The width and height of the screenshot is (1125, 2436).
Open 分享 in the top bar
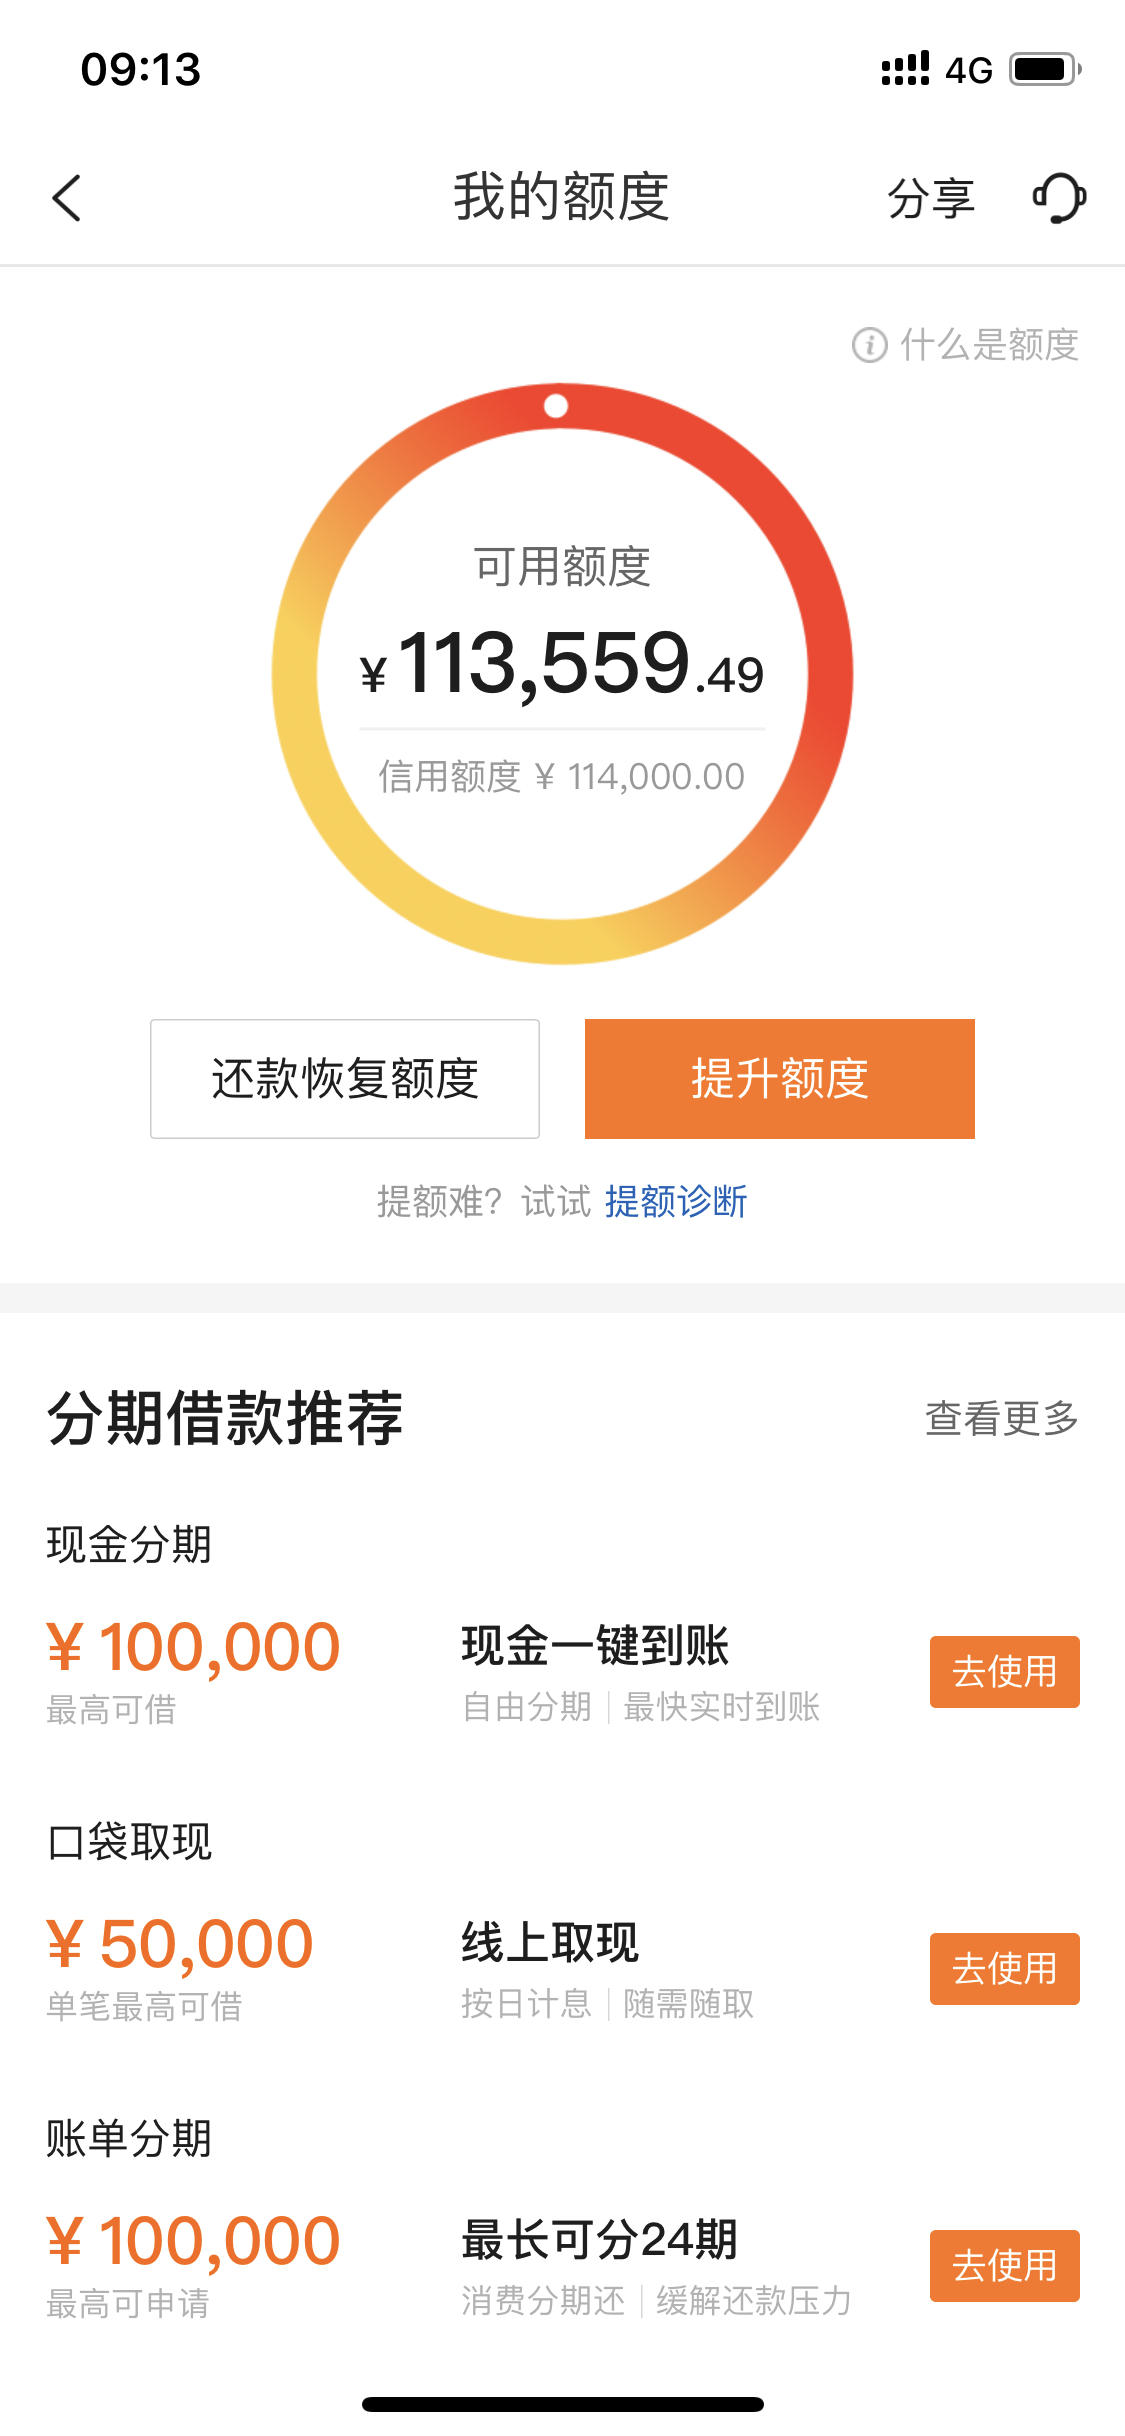click(x=930, y=197)
